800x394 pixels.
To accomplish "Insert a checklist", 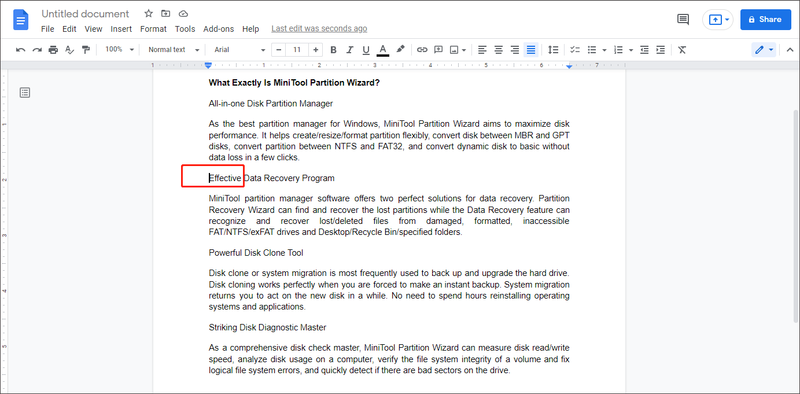I will tap(575, 50).
